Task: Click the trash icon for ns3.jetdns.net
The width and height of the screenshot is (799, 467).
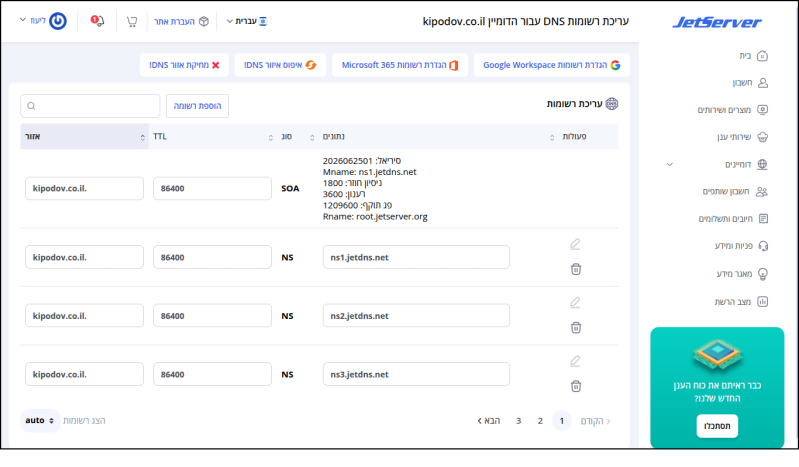Action: pyautogui.click(x=576, y=386)
